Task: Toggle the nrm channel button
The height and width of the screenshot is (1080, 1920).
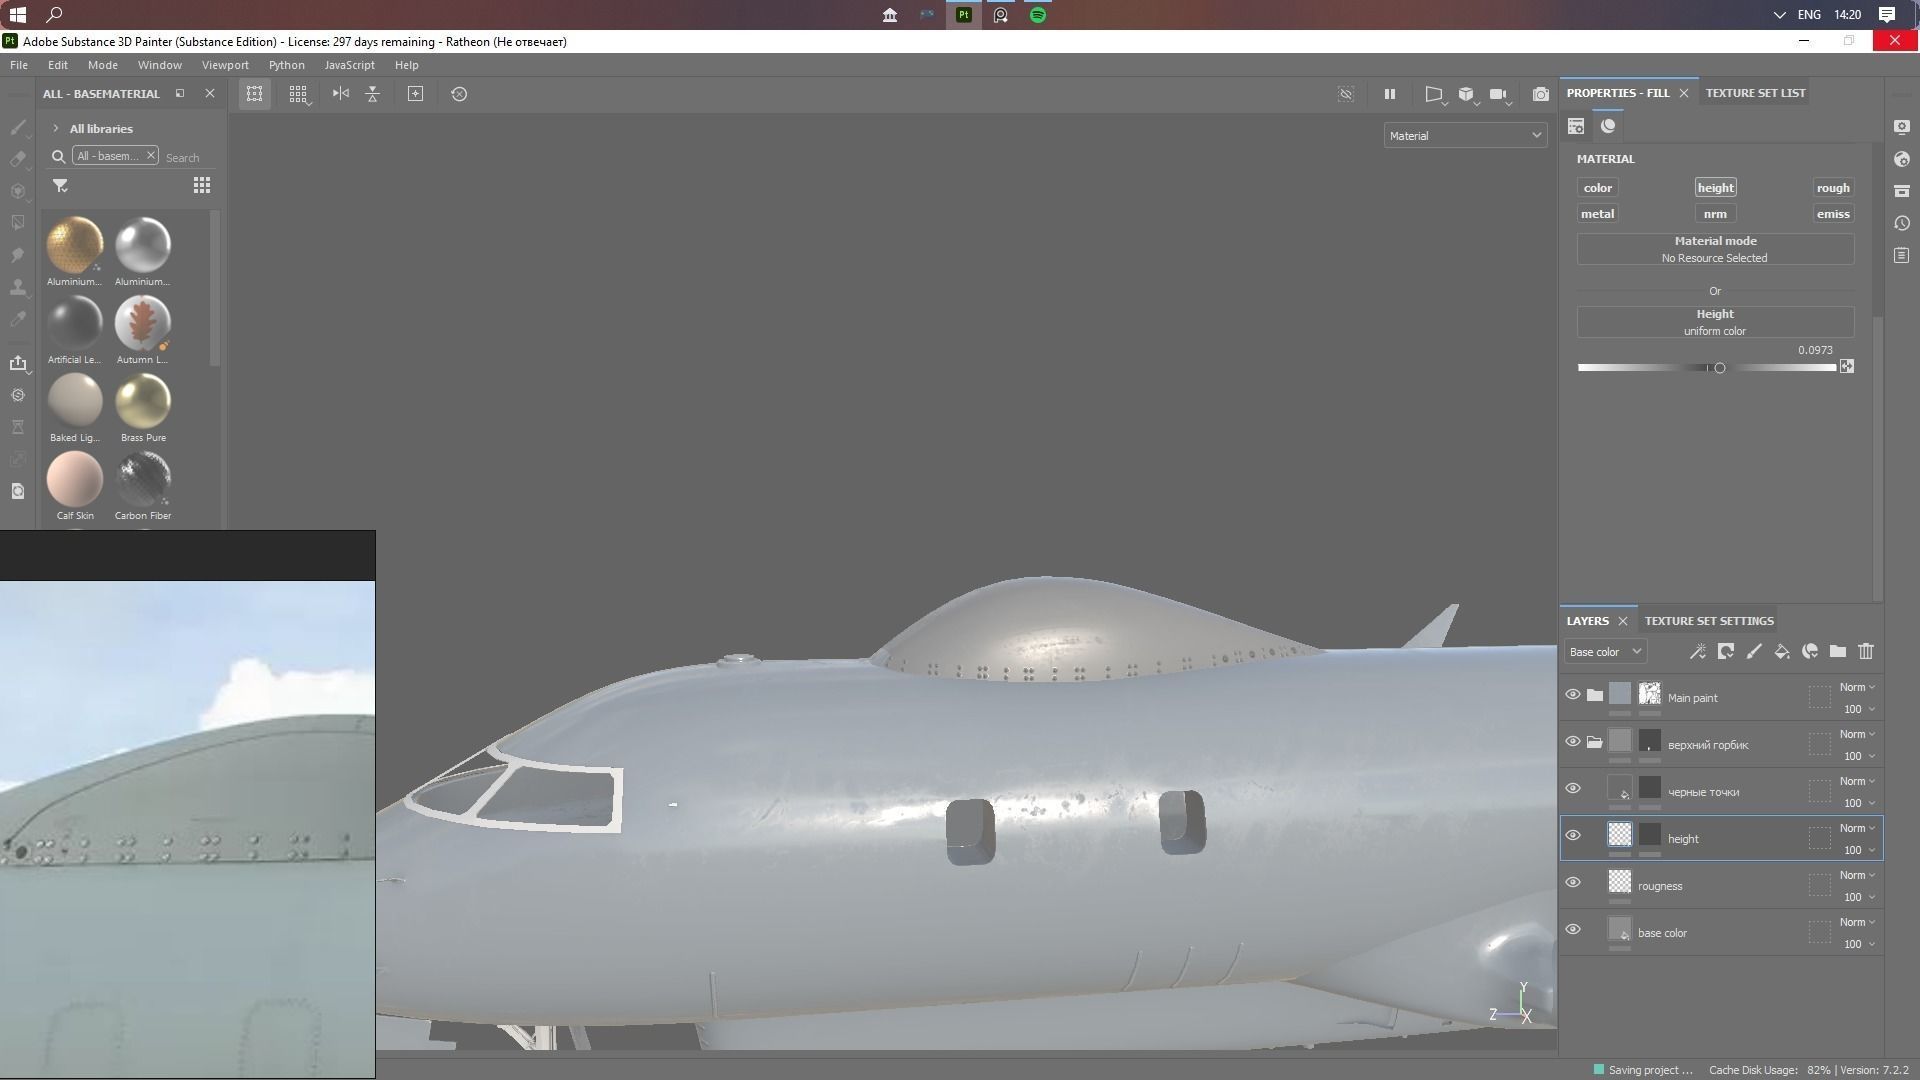Action: (x=1715, y=214)
